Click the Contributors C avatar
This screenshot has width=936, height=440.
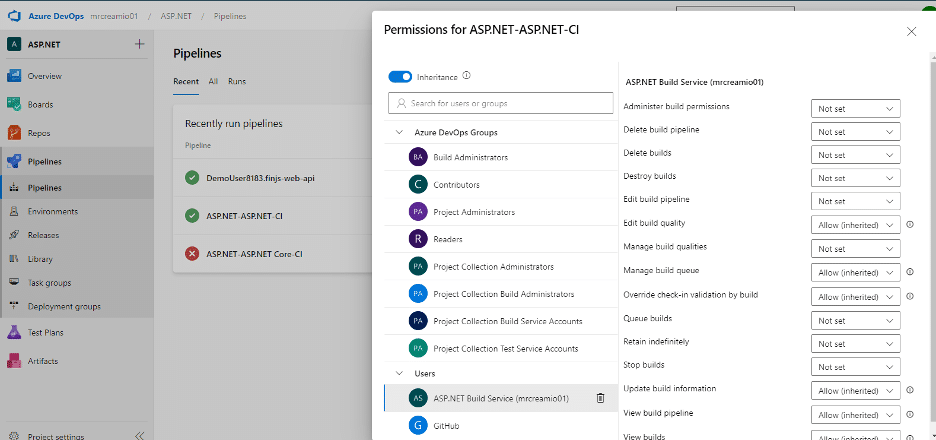click(418, 184)
